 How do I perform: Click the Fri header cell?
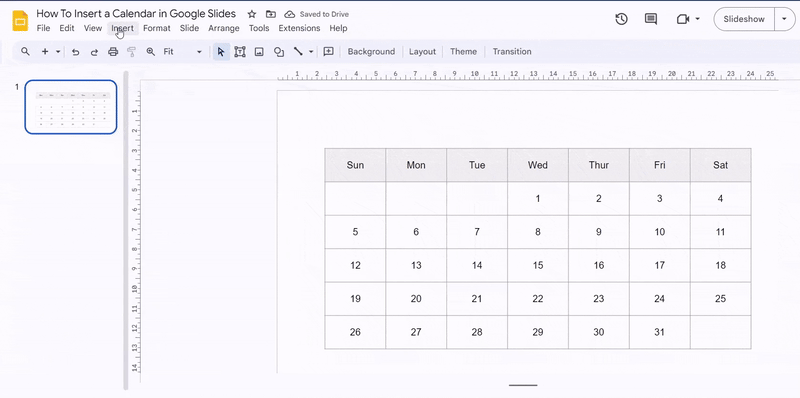(x=660, y=165)
